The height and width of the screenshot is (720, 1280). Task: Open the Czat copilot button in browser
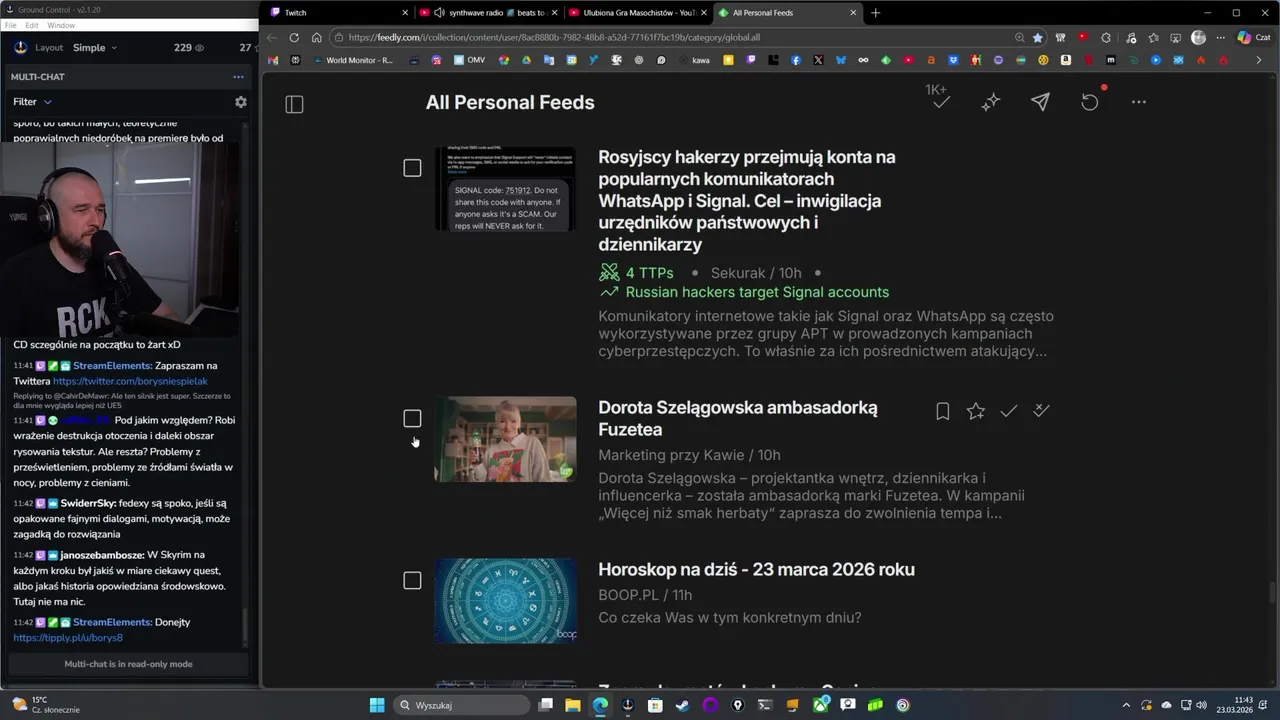click(1257, 38)
